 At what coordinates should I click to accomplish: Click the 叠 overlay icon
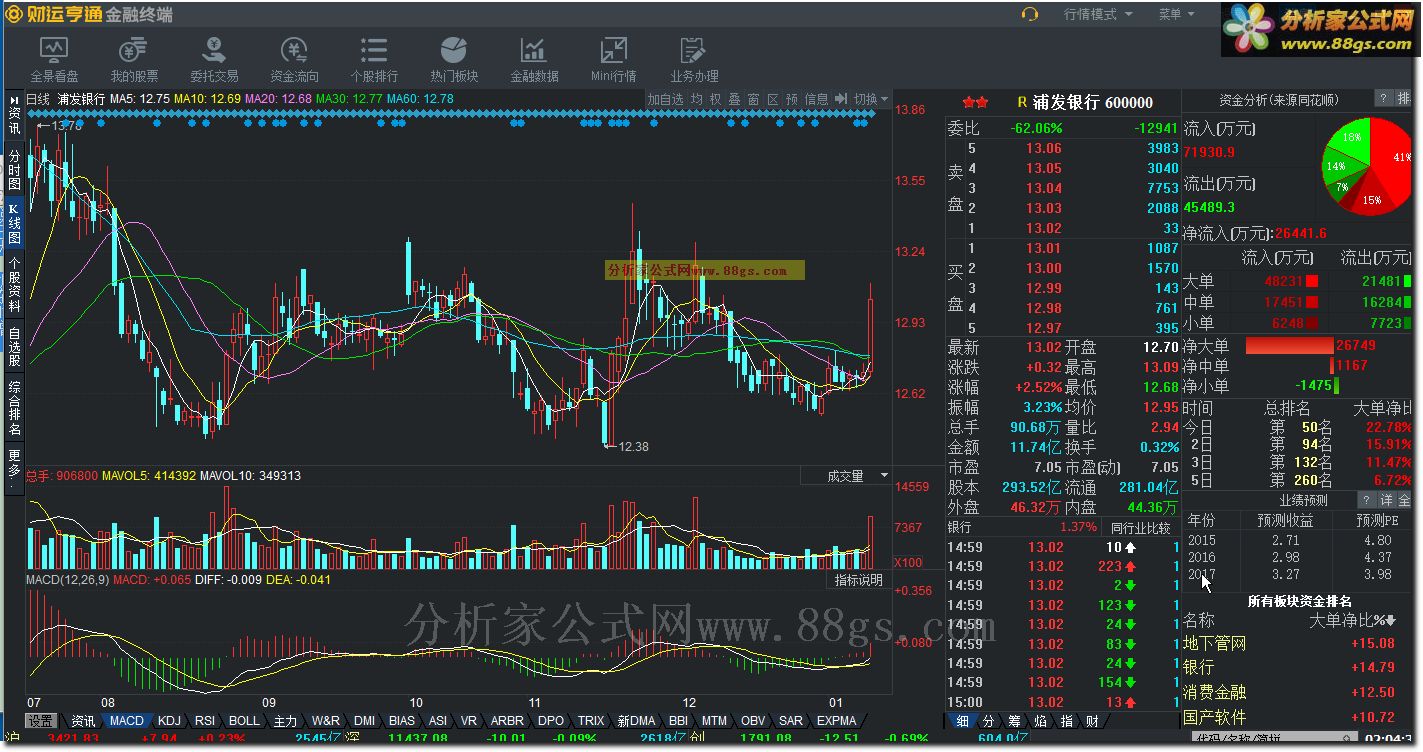(x=734, y=99)
